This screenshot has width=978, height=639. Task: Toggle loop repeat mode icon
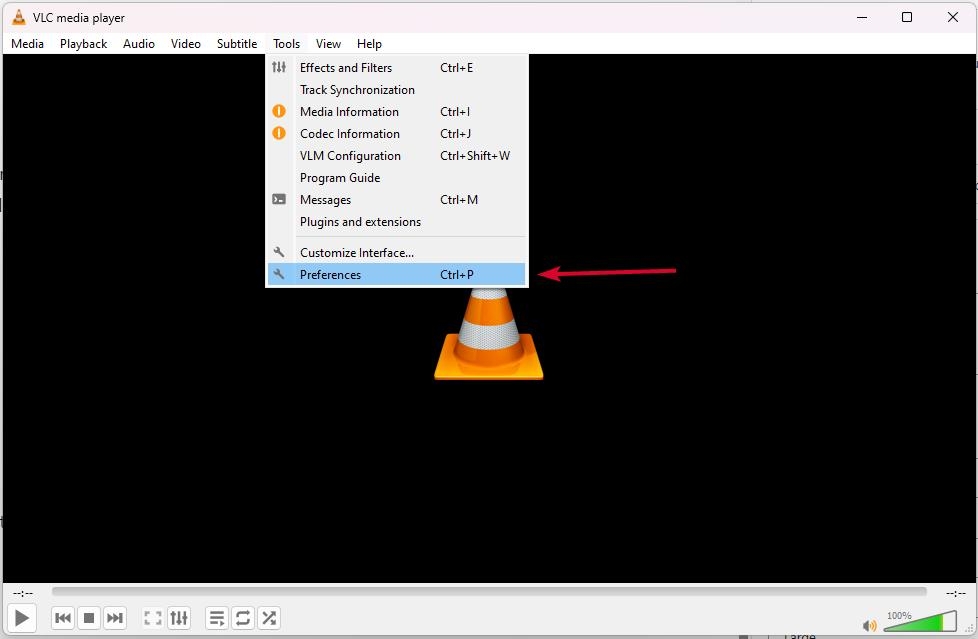(243, 618)
